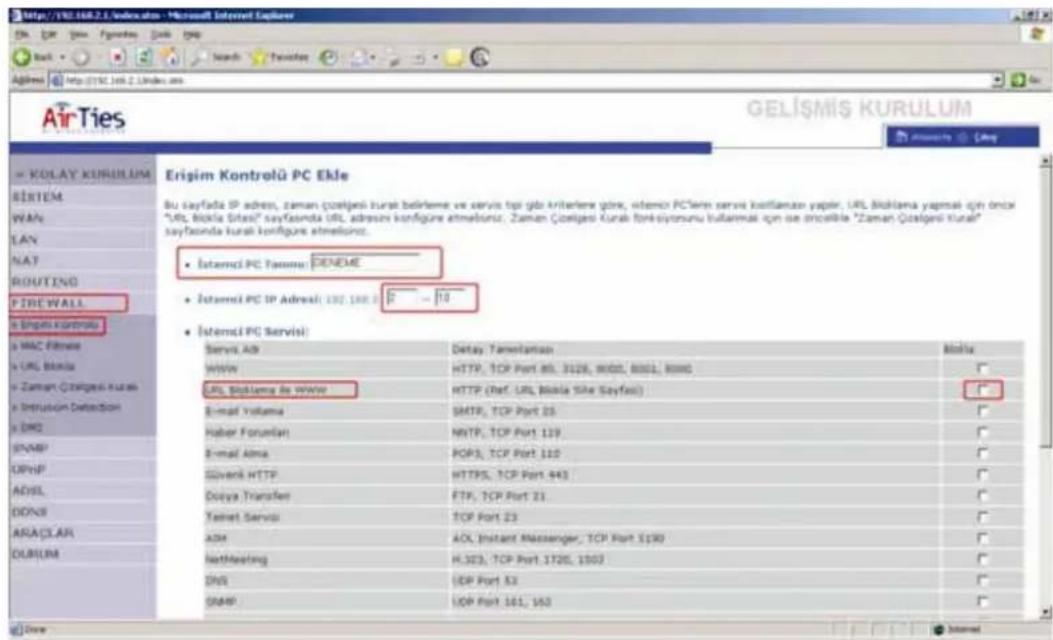Click the yellow folder toolbar icon
The image size is (1053, 640).
point(455,58)
